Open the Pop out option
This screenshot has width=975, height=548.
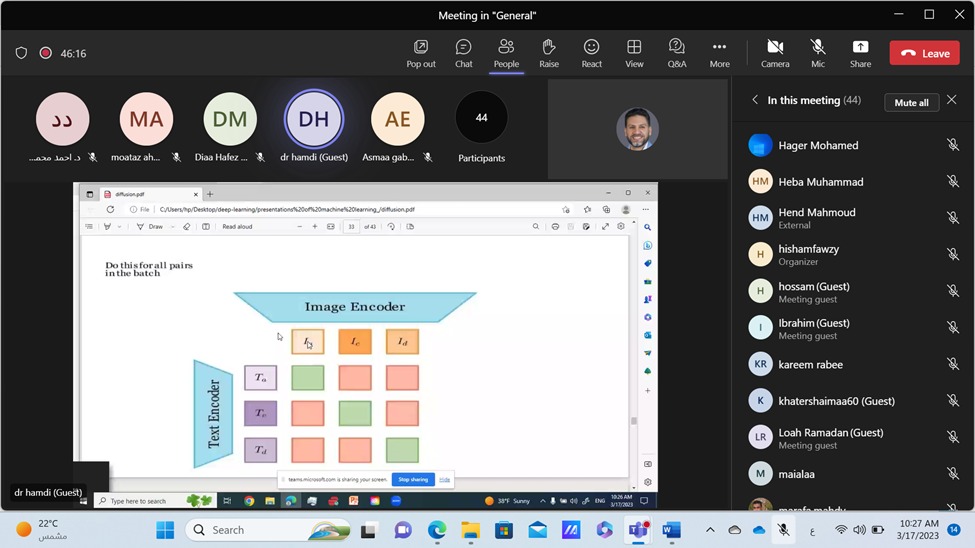click(x=421, y=53)
